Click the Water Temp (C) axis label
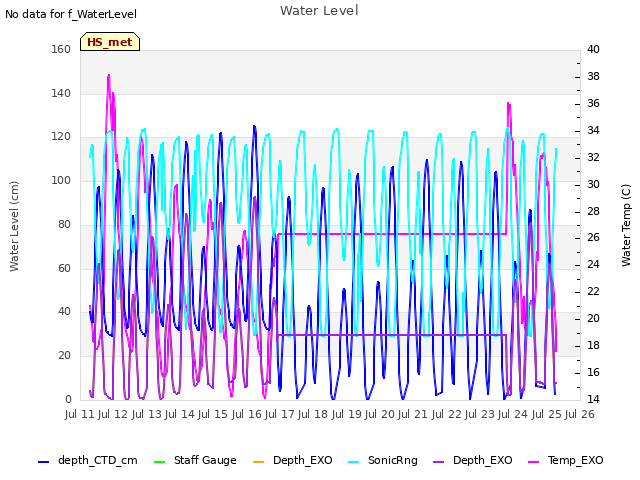640x480 pixels. (x=626, y=226)
